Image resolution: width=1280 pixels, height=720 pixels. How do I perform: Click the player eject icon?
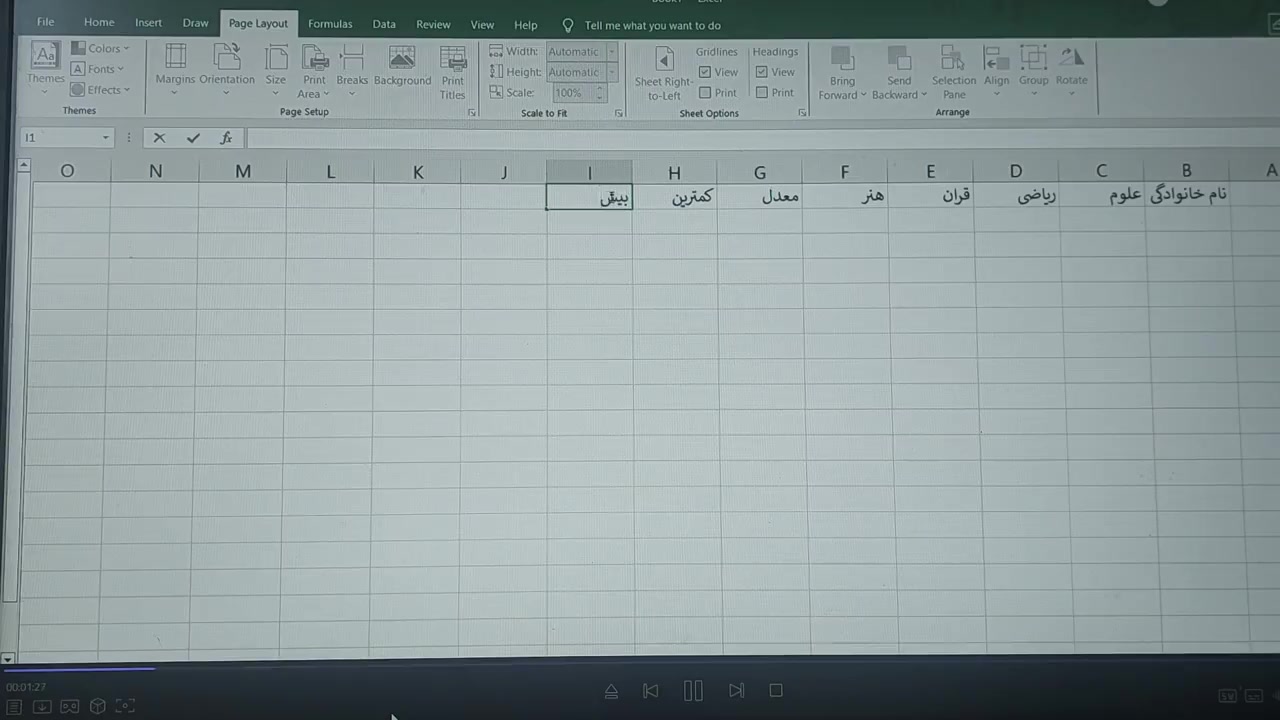[x=611, y=690]
